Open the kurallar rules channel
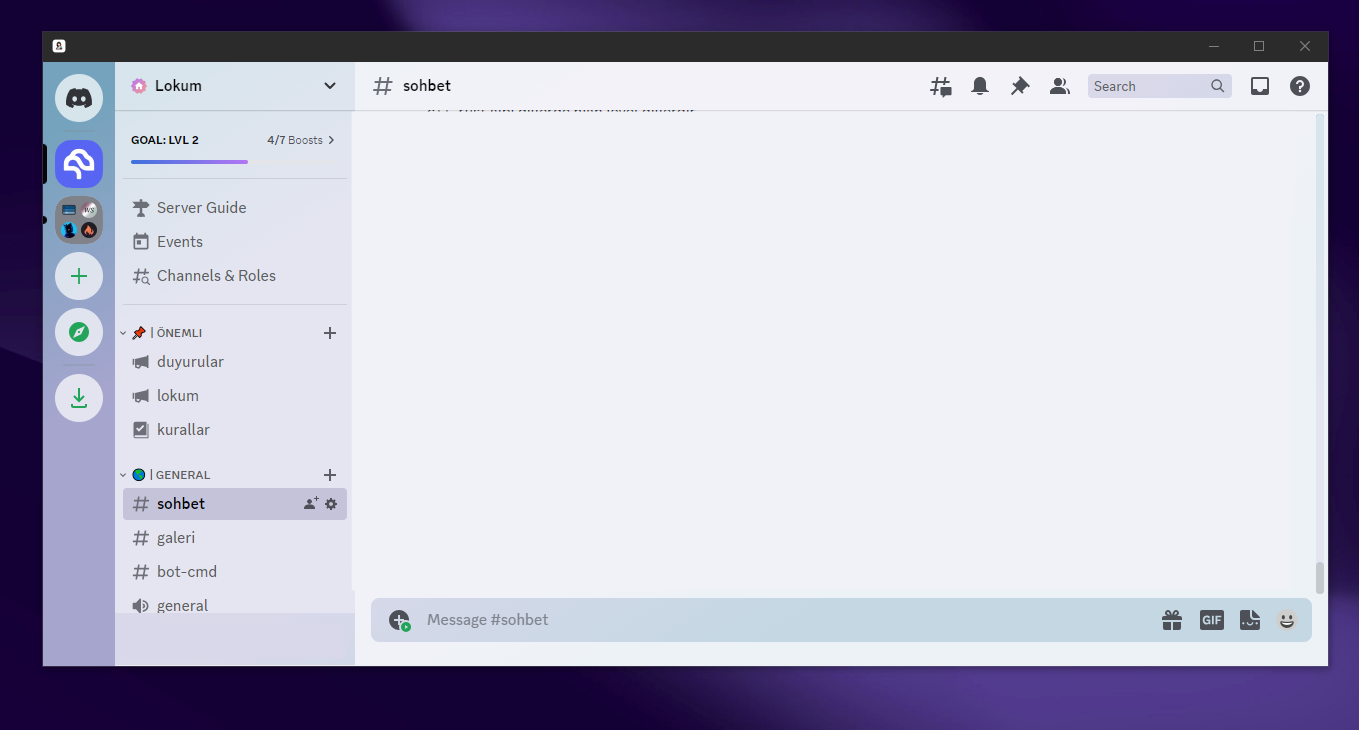Image resolution: width=1359 pixels, height=730 pixels. pyautogui.click(x=235, y=430)
